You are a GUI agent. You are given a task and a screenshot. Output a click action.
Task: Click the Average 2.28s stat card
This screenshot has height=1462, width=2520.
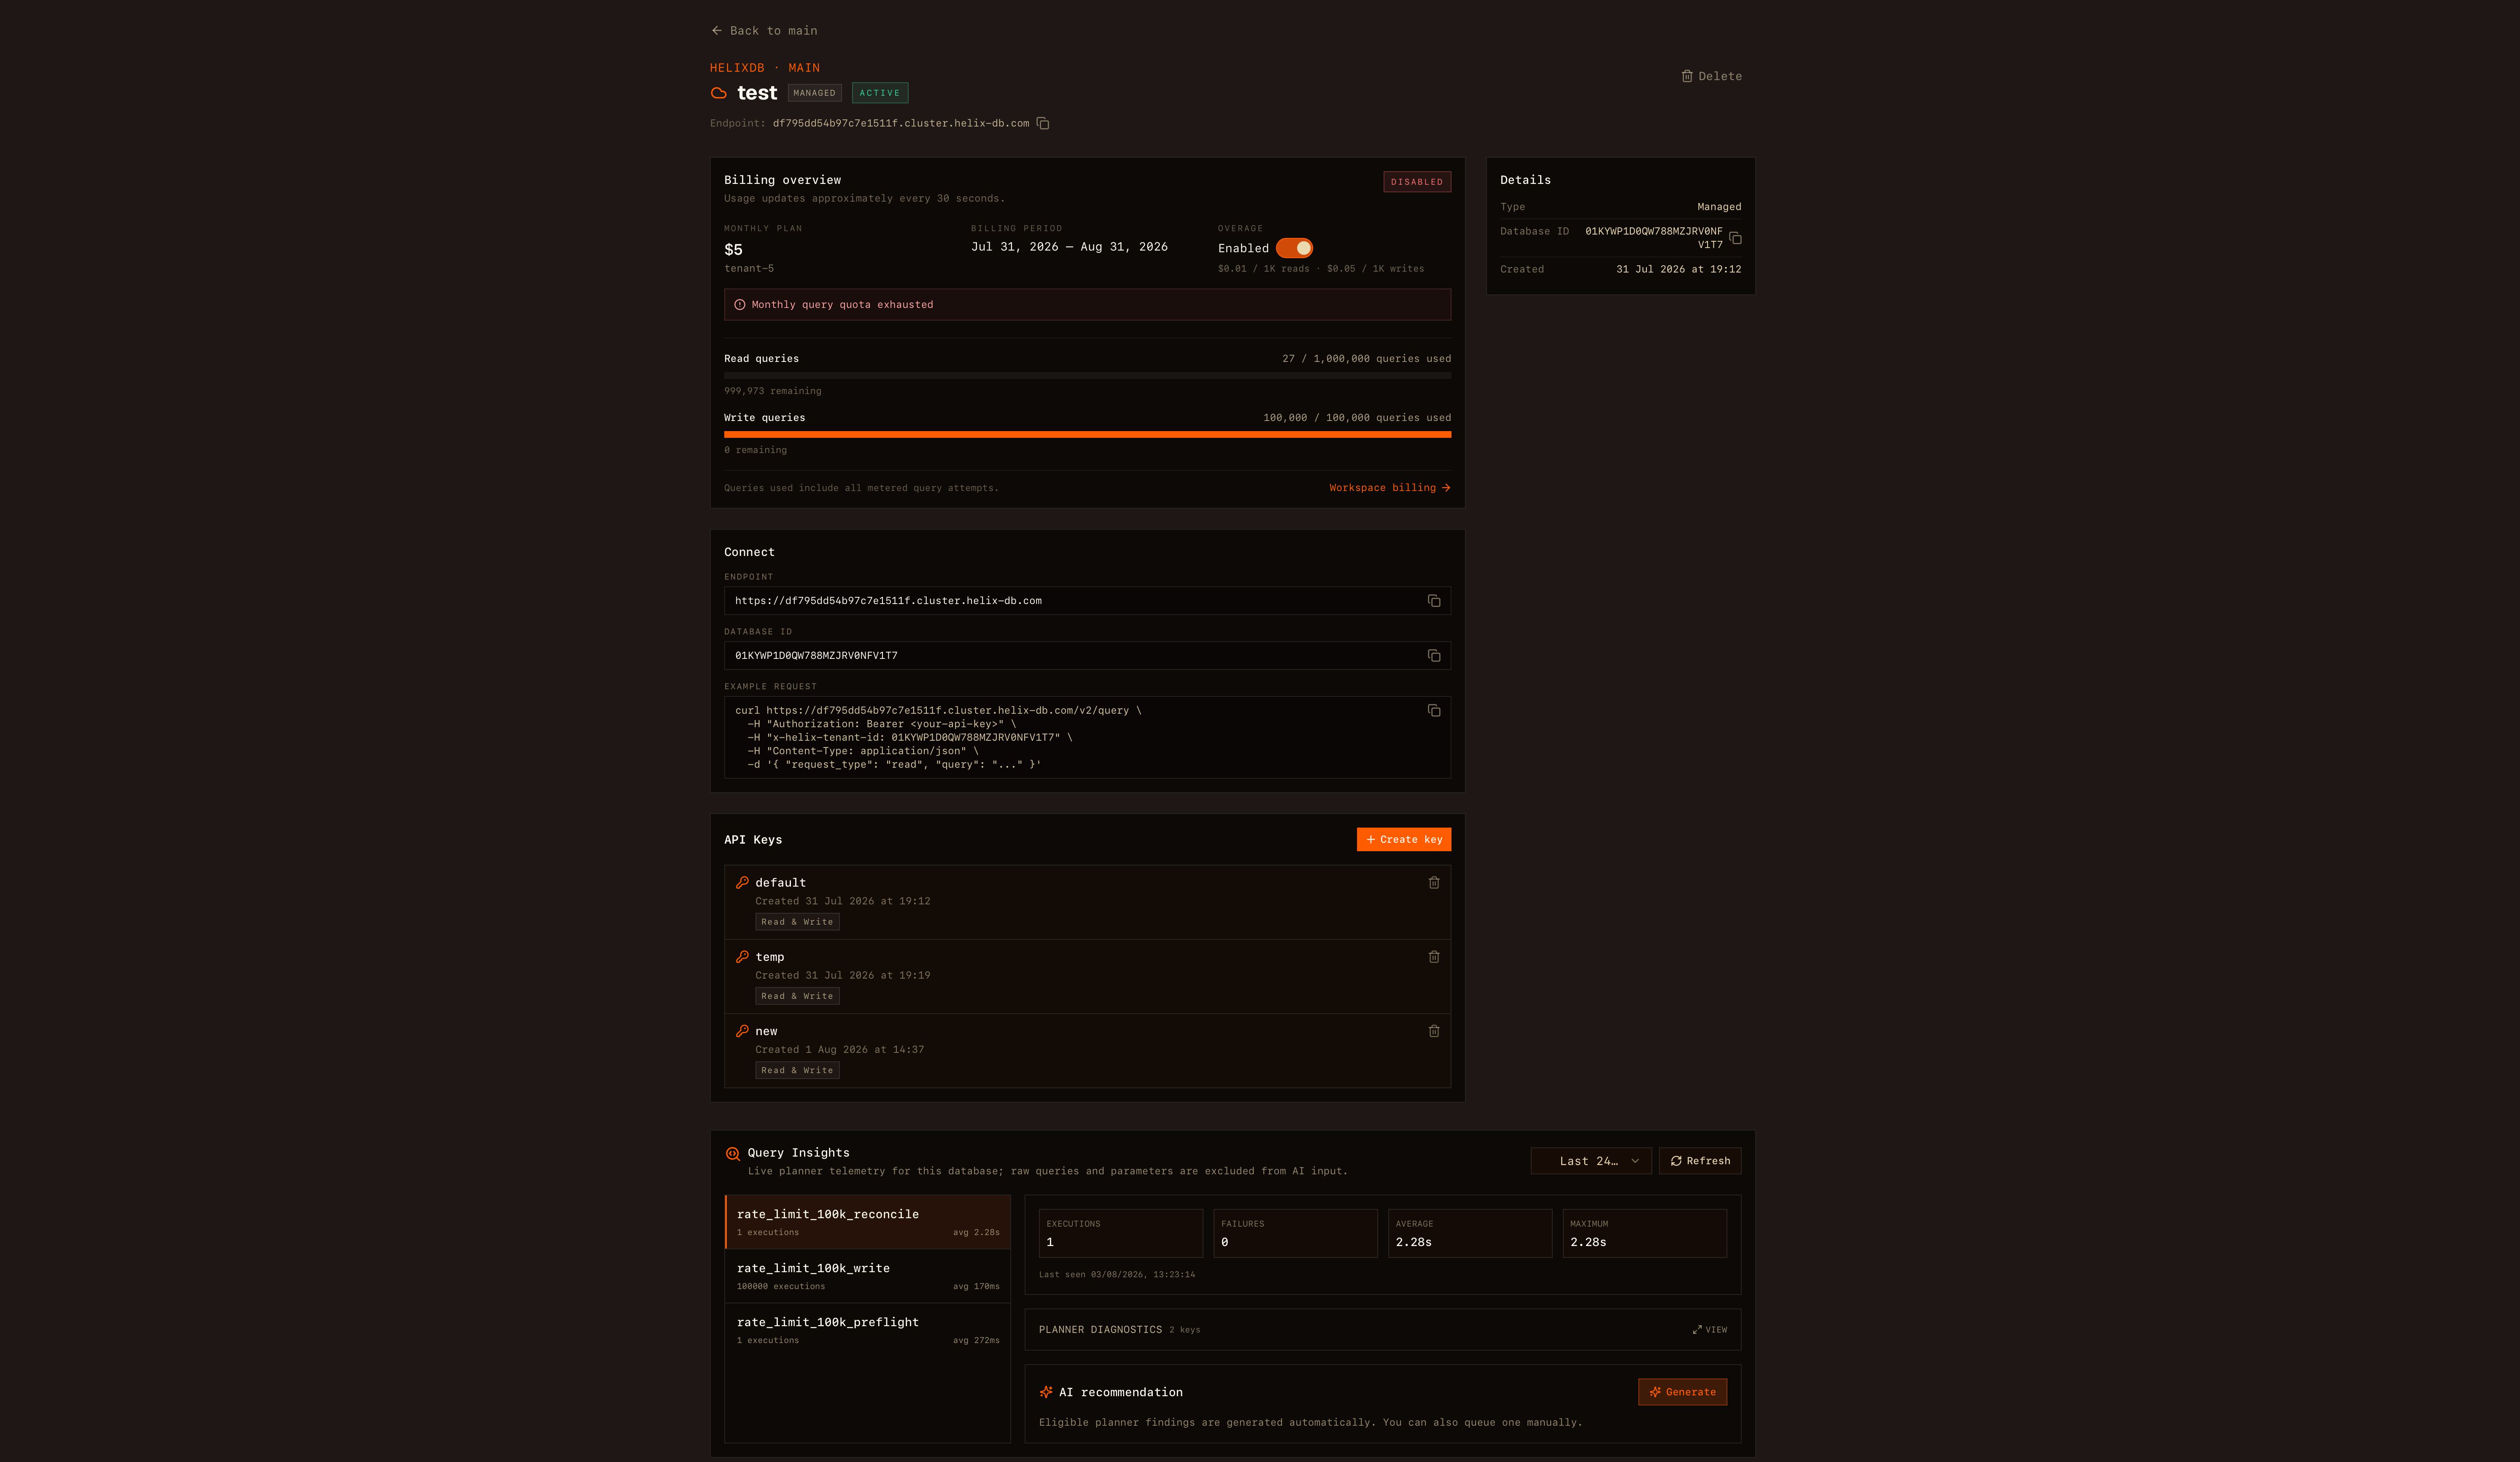pos(1470,1233)
